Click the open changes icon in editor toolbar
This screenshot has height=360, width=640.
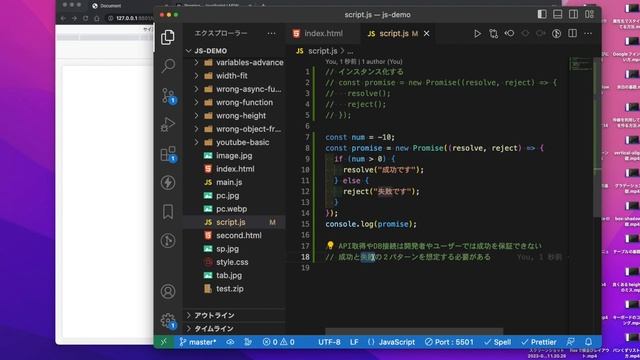(x=493, y=33)
